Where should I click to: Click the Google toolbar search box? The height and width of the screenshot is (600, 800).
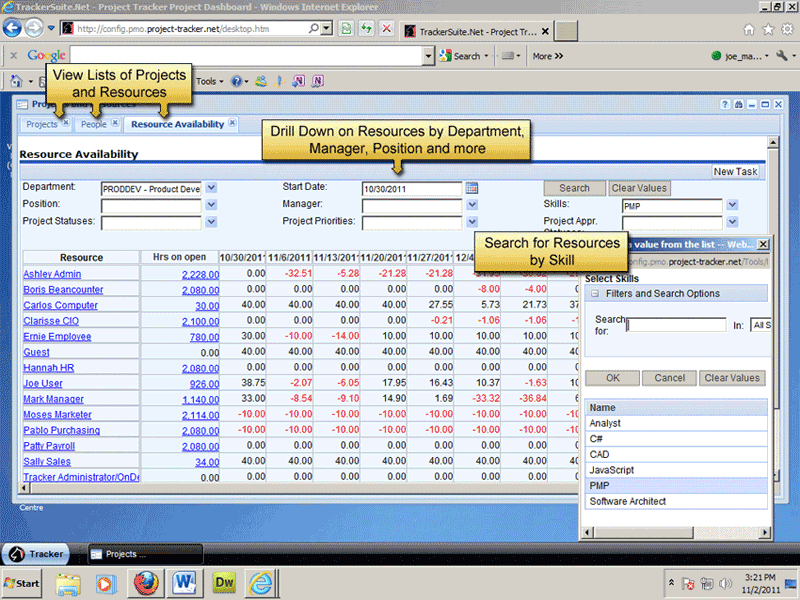coord(246,56)
